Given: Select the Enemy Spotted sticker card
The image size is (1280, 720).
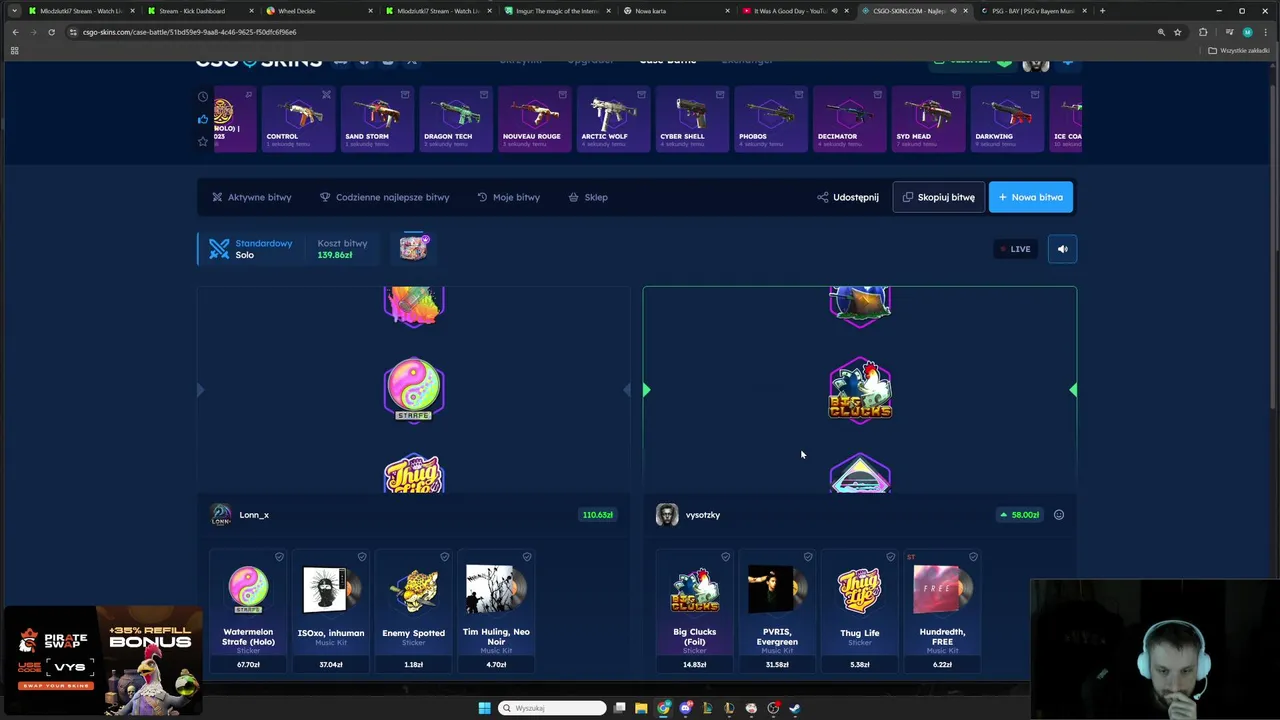Looking at the screenshot, I should pyautogui.click(x=414, y=610).
